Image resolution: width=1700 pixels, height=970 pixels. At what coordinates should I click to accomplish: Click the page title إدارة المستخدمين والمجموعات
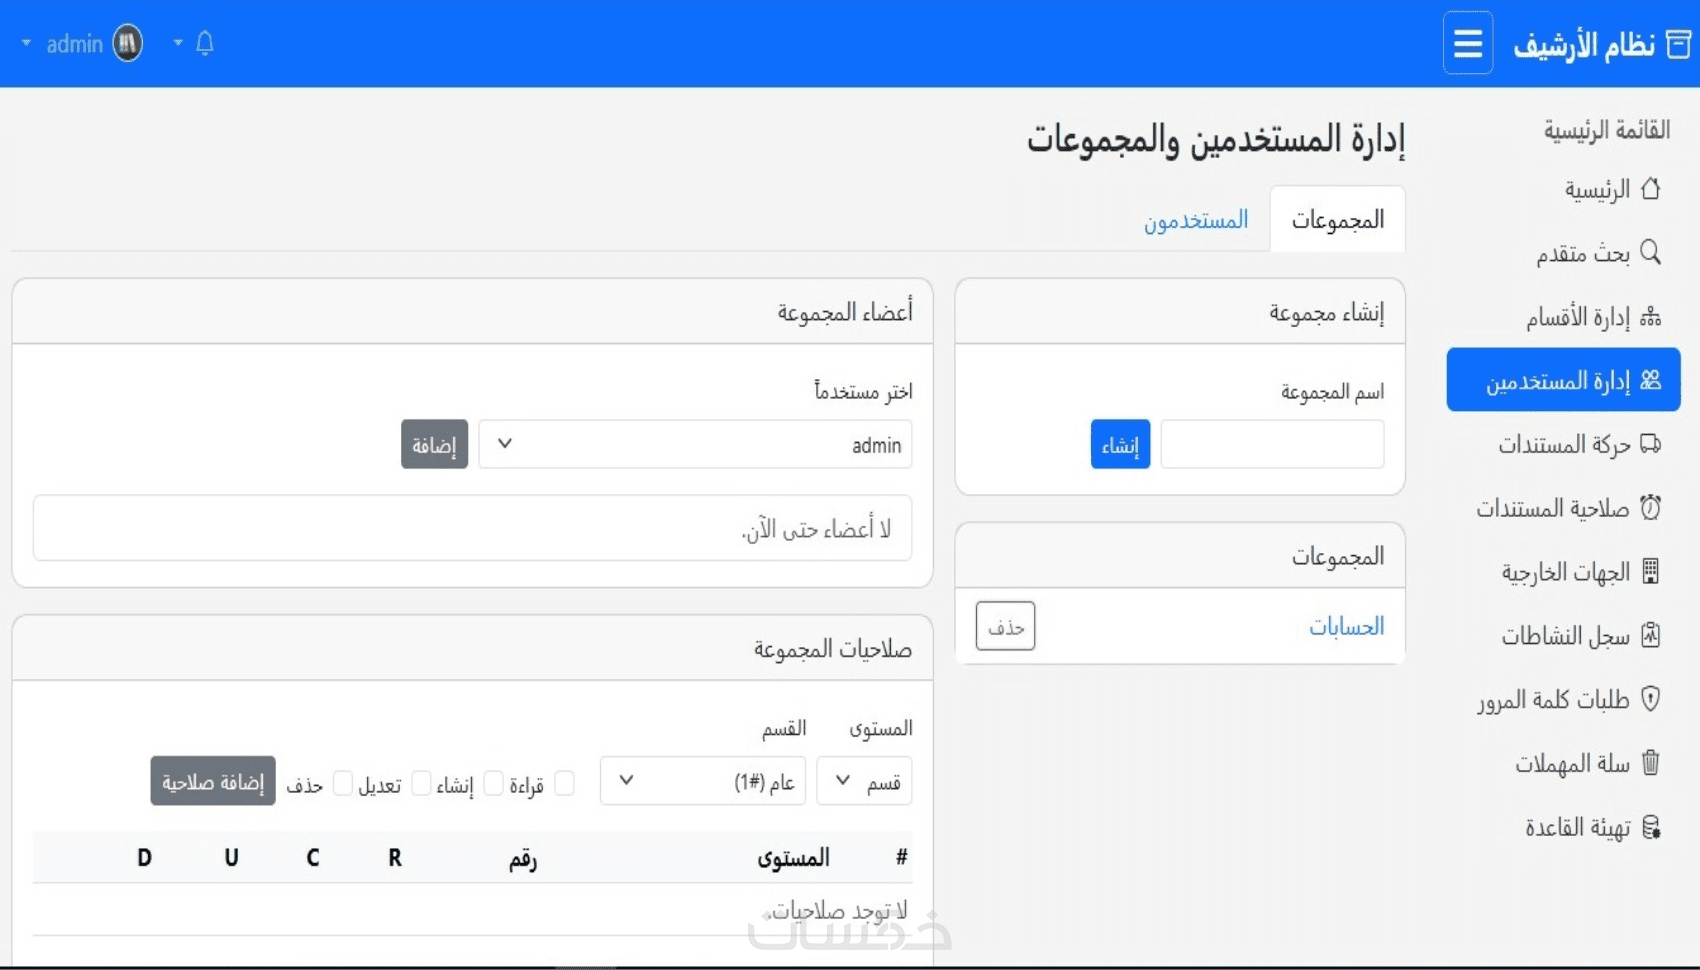[x=1215, y=138]
